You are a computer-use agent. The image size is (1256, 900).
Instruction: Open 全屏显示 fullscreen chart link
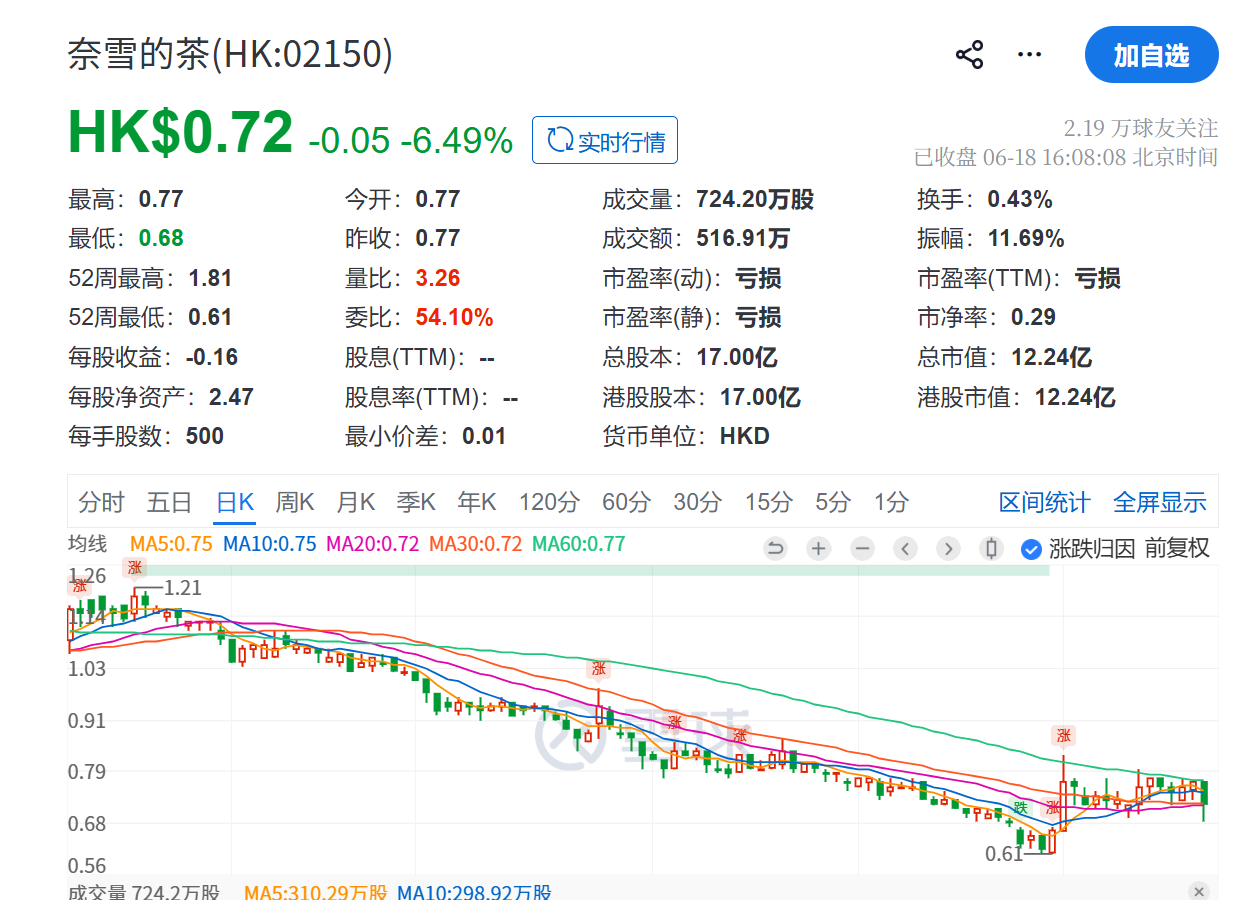(1160, 502)
